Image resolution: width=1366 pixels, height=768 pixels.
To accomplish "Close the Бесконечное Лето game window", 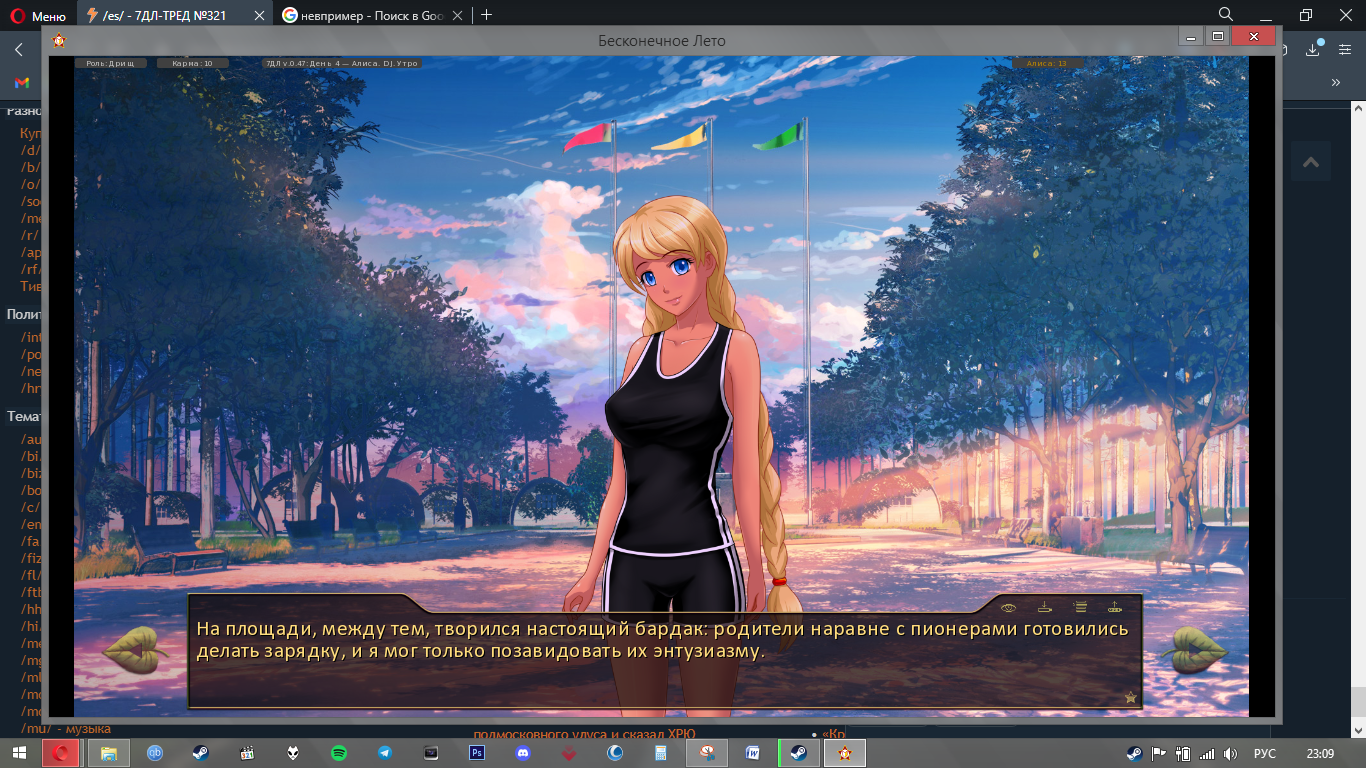I will pos(1253,36).
